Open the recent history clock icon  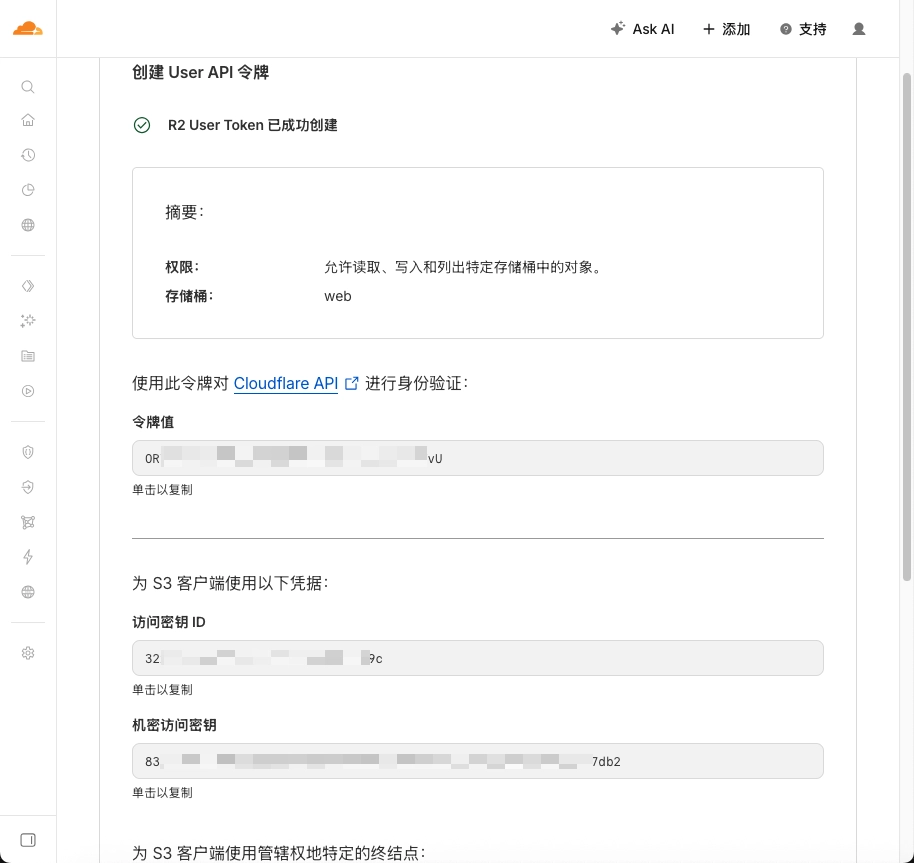pyautogui.click(x=28, y=155)
